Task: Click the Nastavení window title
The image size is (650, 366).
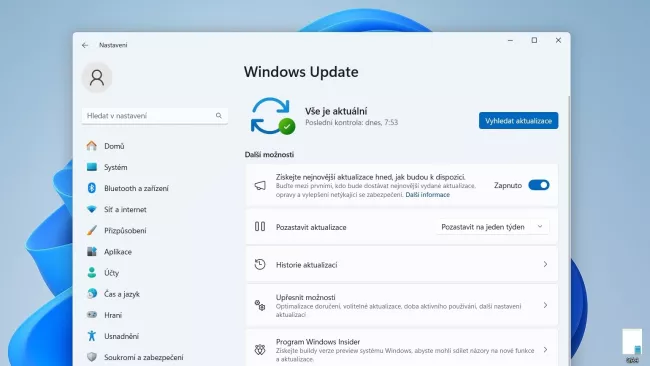Action: (x=113, y=45)
